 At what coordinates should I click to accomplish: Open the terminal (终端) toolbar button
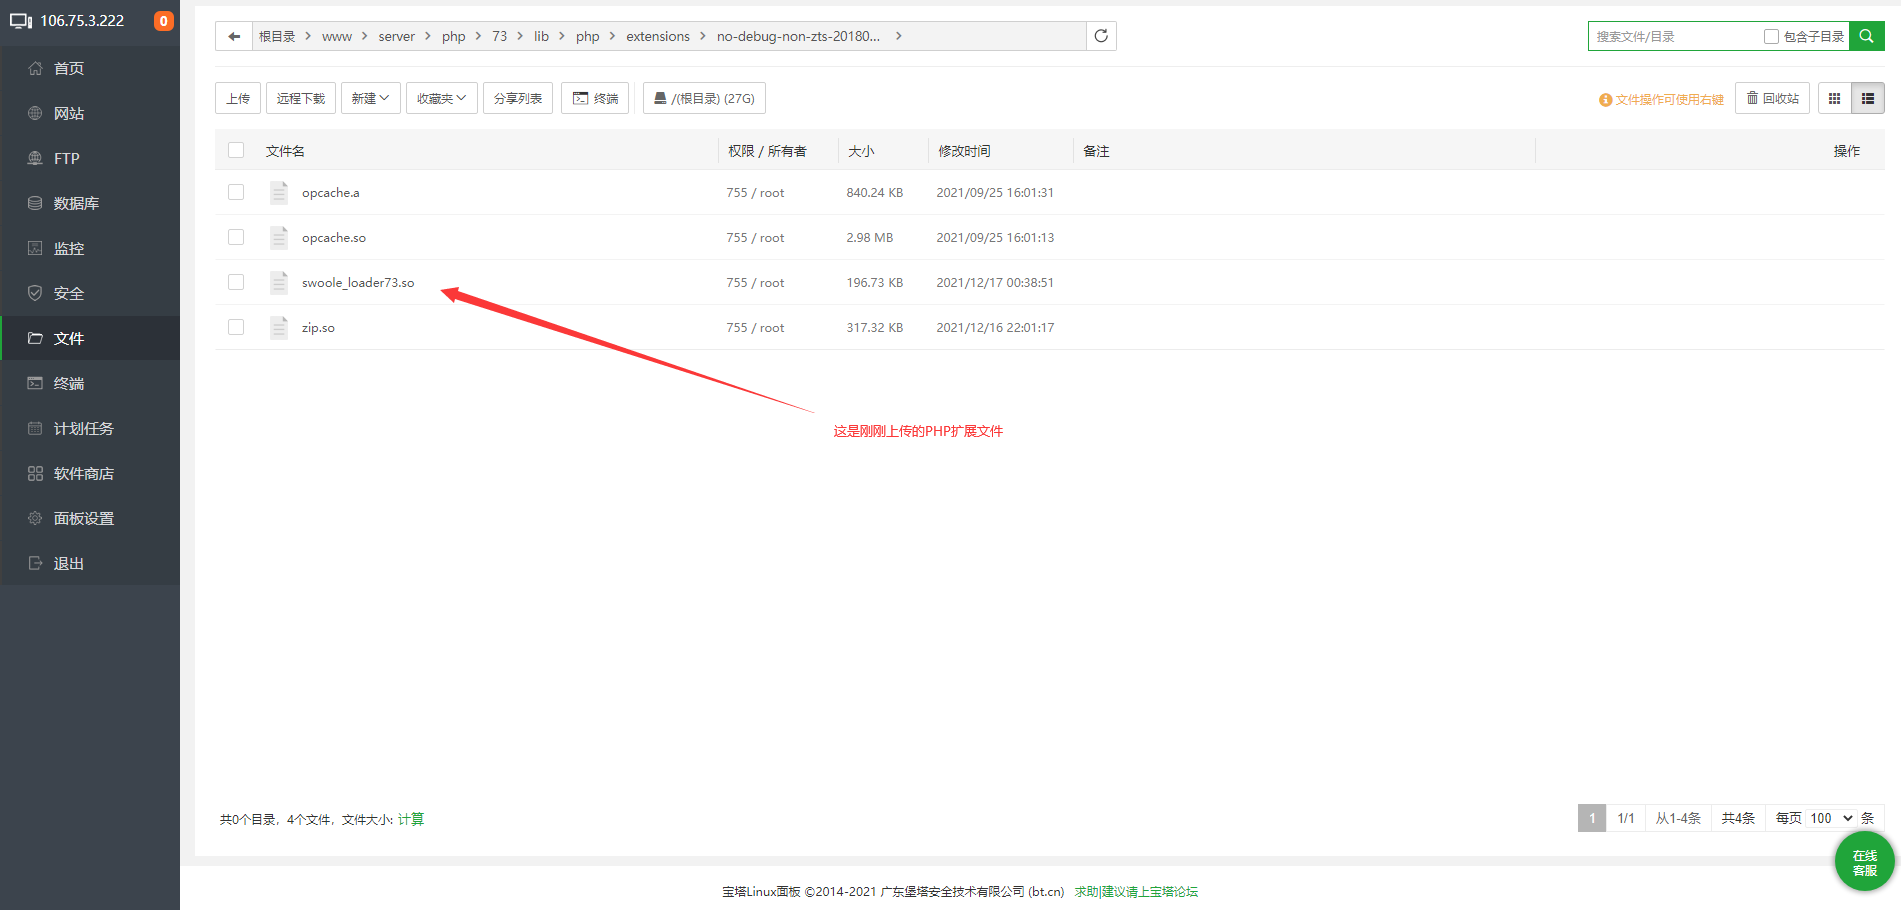click(595, 98)
